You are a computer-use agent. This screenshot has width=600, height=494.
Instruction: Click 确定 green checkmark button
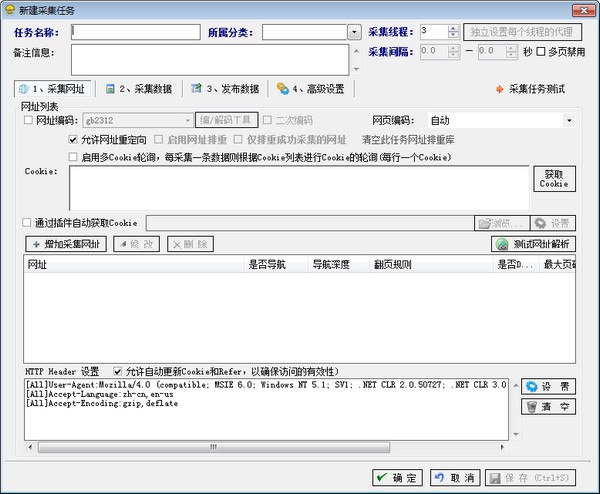[x=397, y=478]
